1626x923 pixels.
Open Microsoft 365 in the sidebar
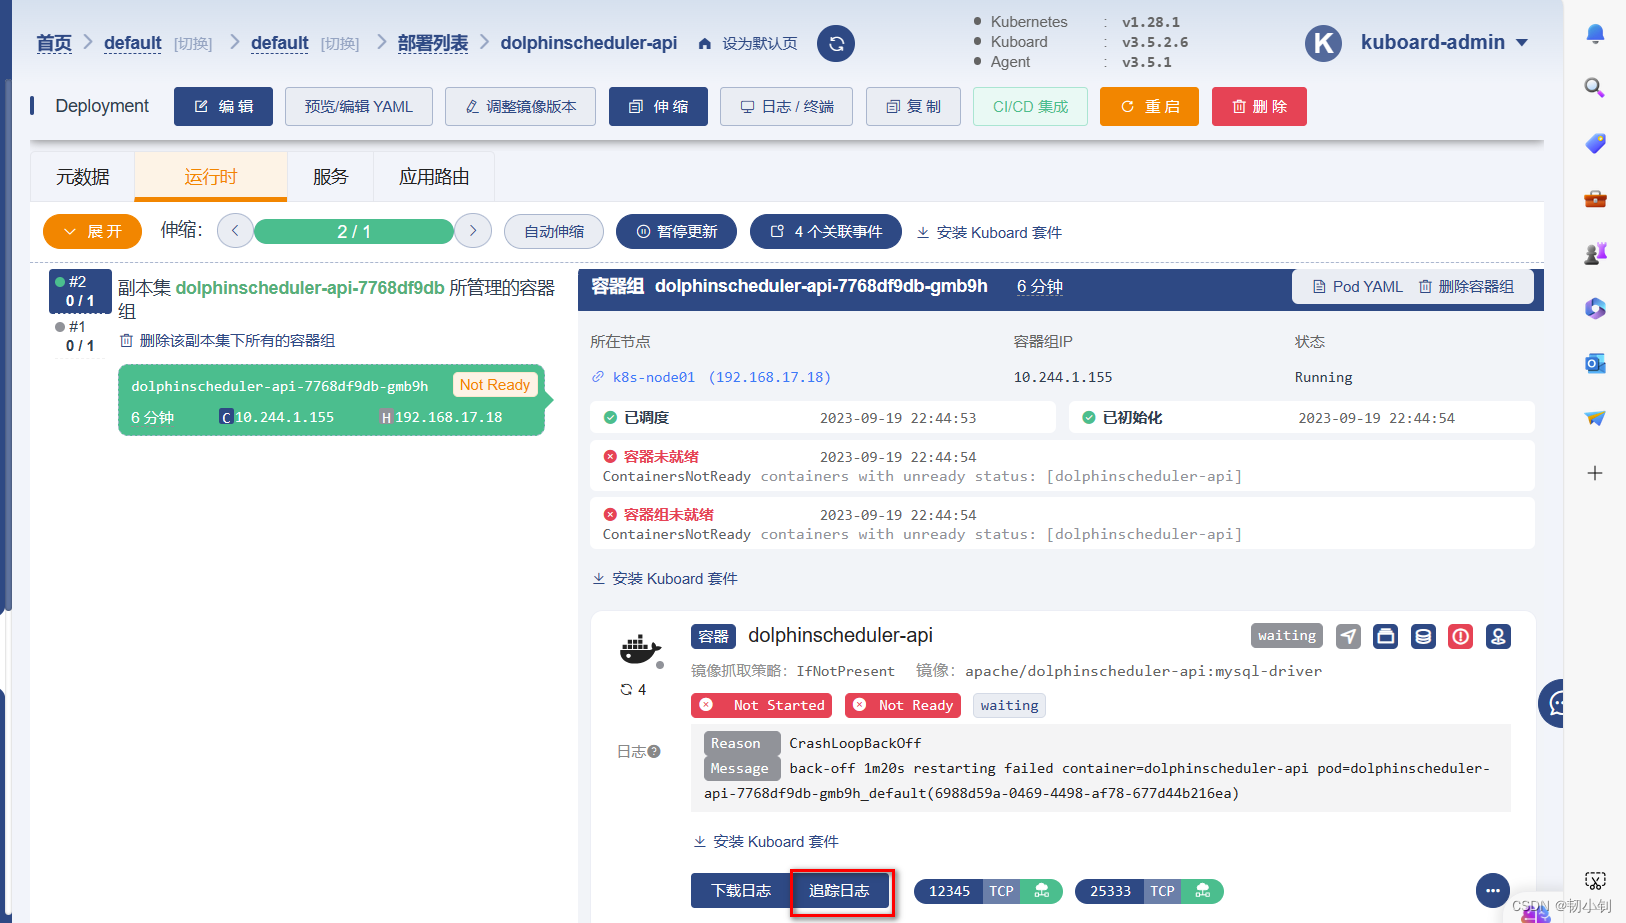tap(1595, 308)
